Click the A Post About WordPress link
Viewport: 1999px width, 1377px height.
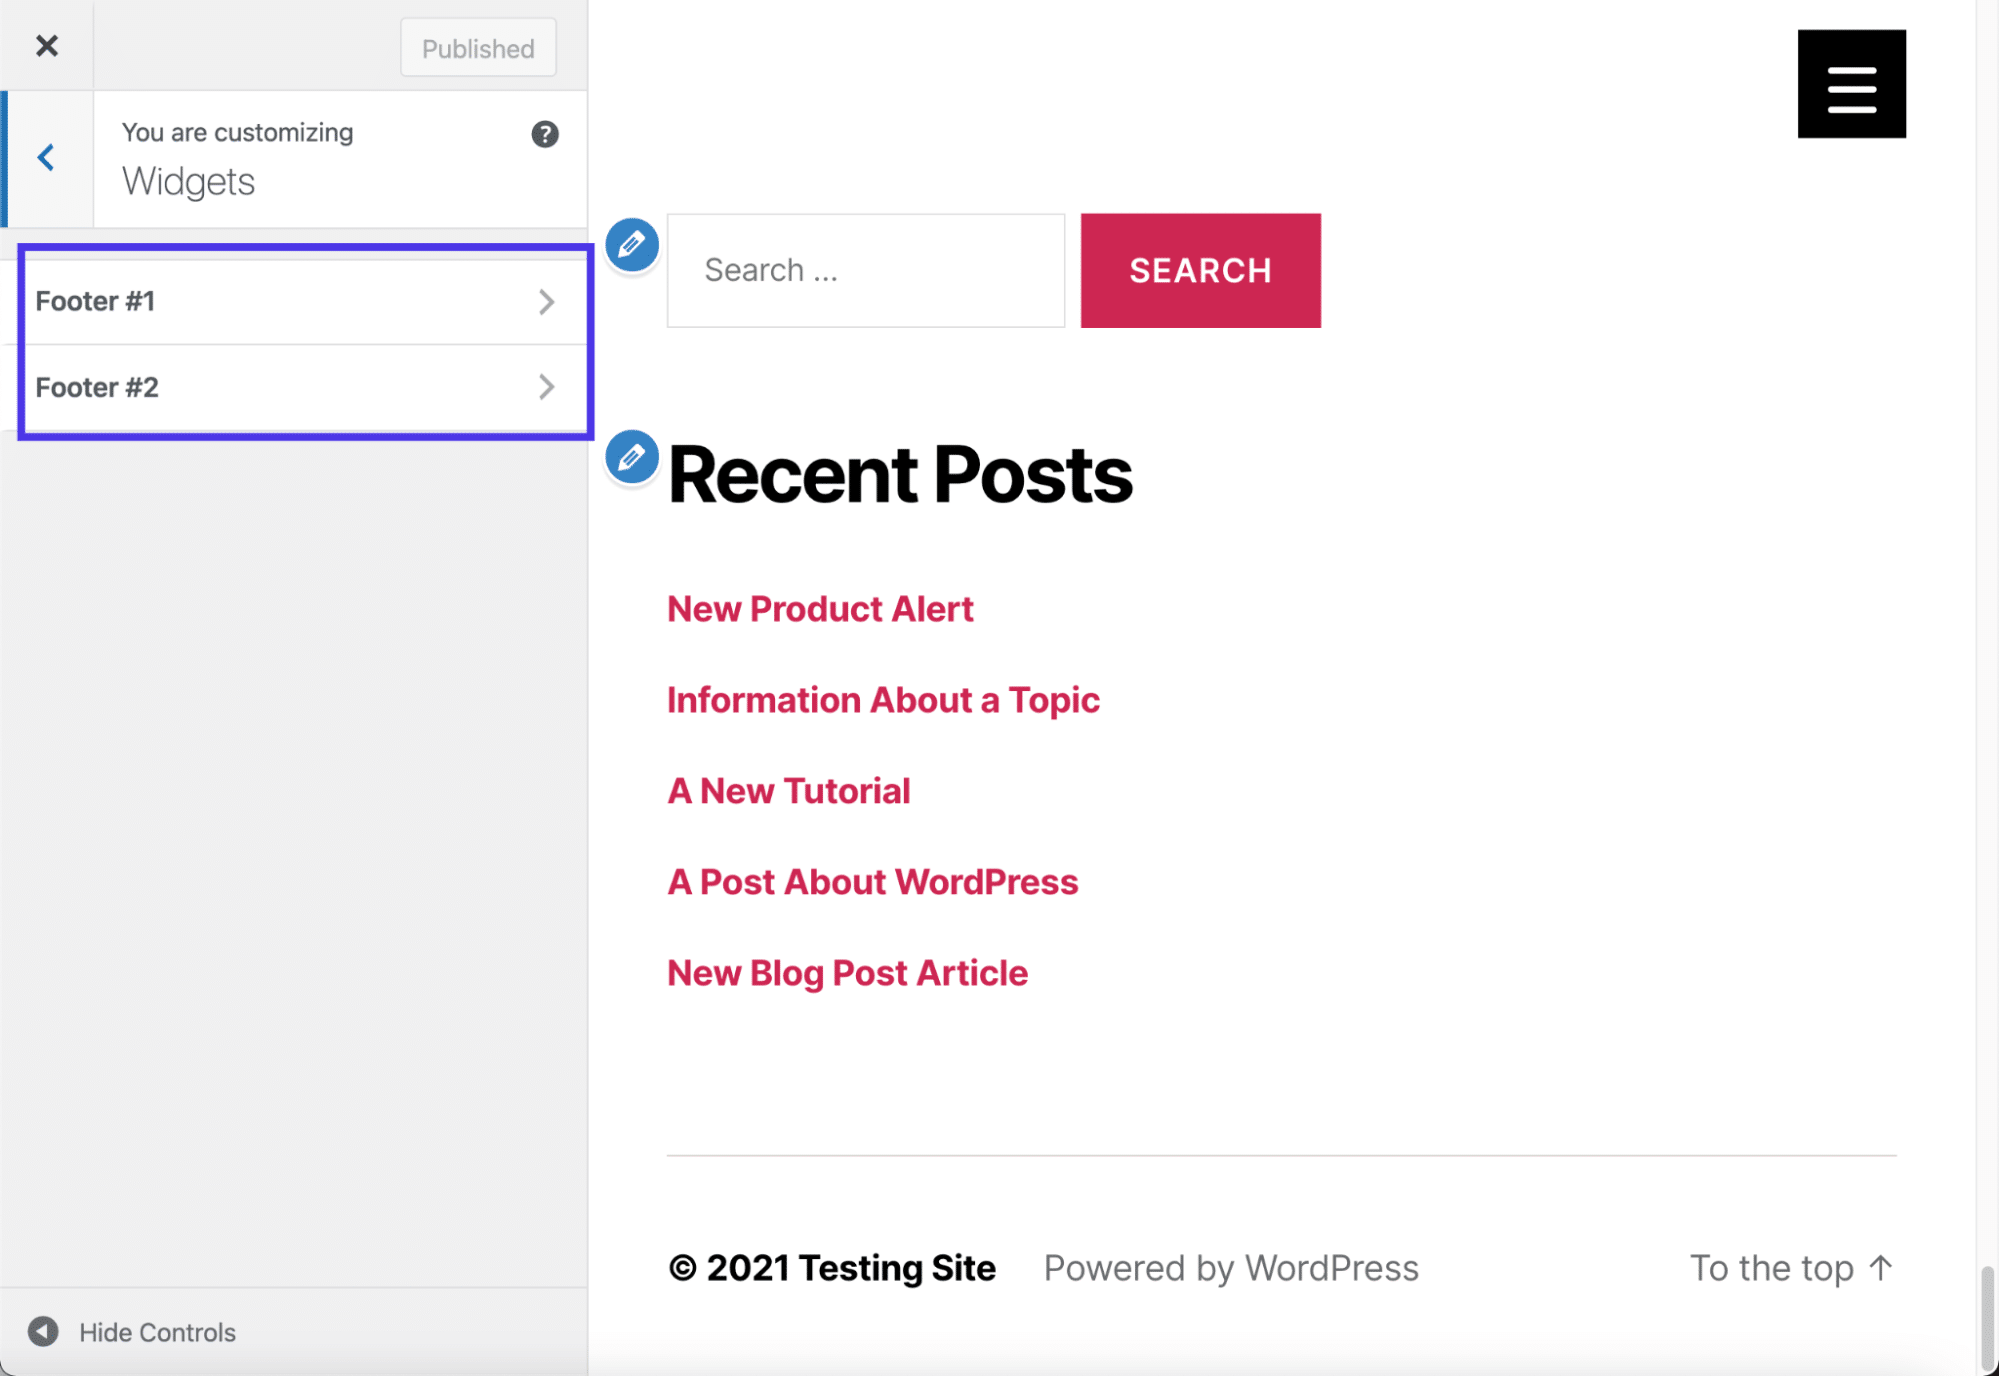click(872, 881)
